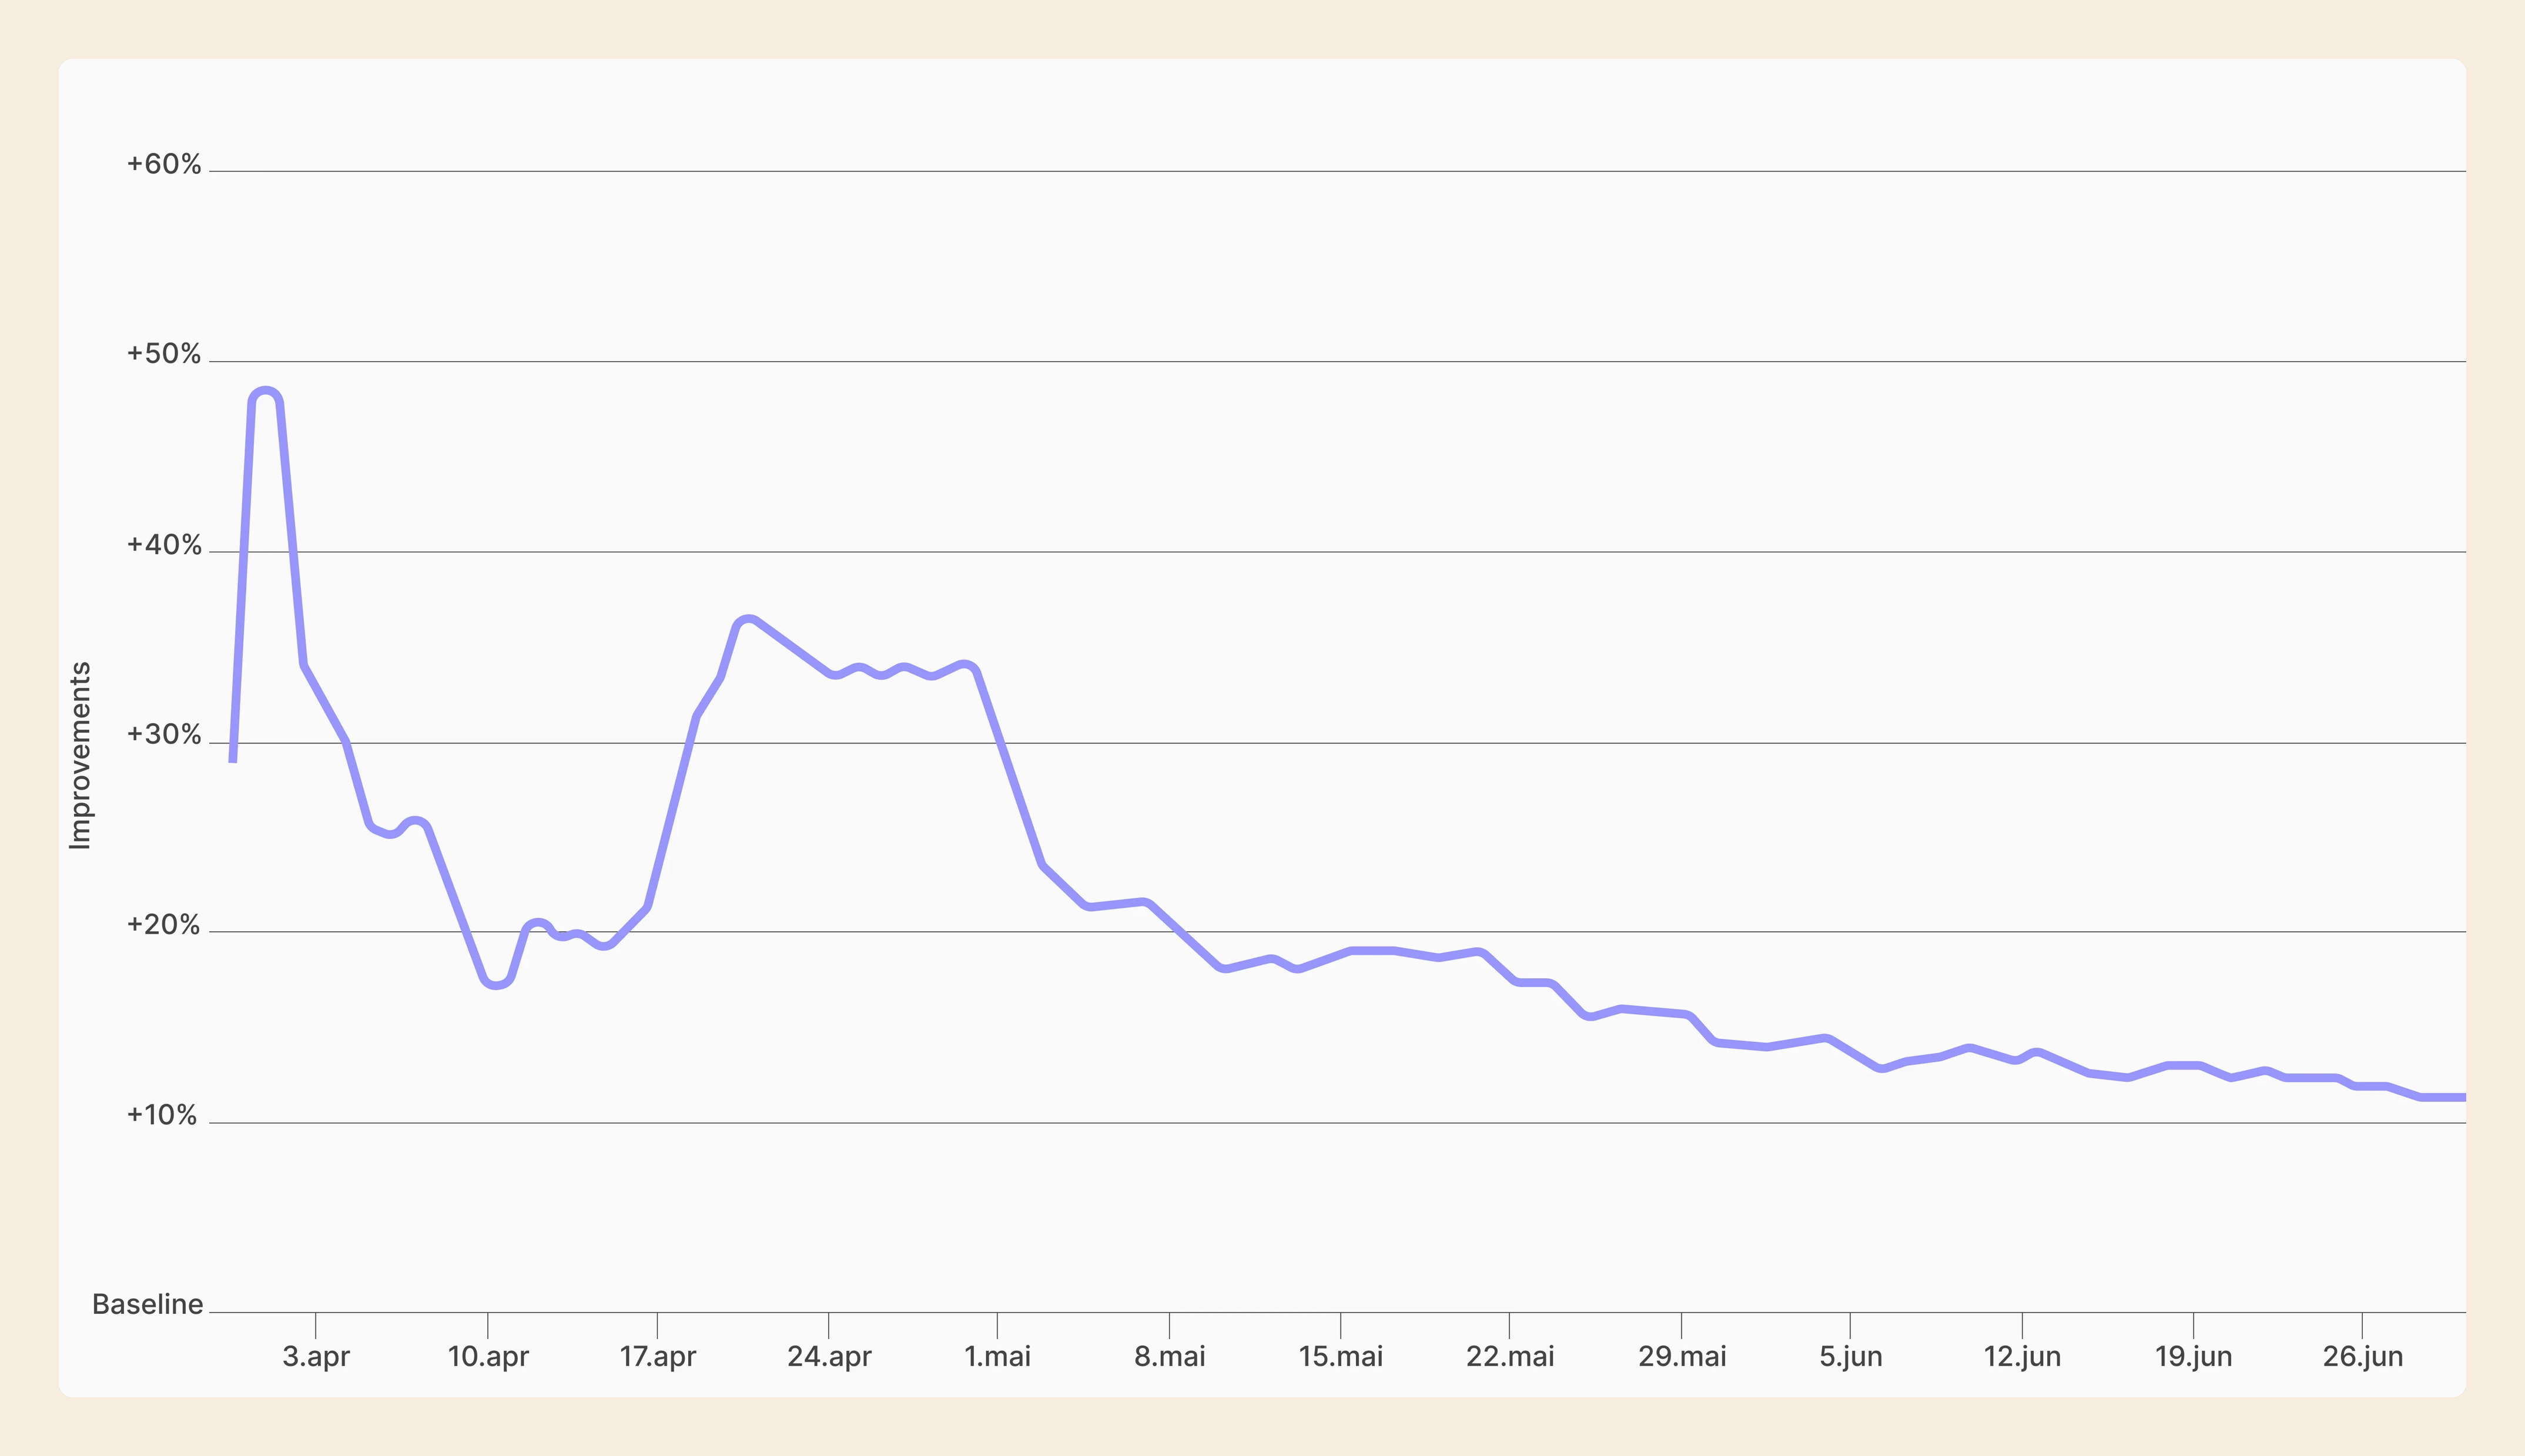Click the "5.jun" date label
Screen dimensions: 2525x1456
pos(1851,1357)
